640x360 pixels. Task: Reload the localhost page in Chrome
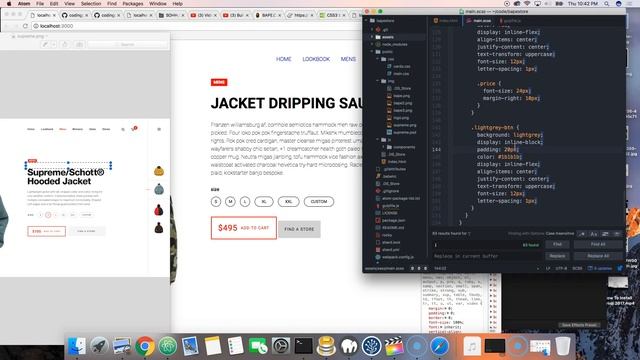pyautogui.click(x=25, y=26)
